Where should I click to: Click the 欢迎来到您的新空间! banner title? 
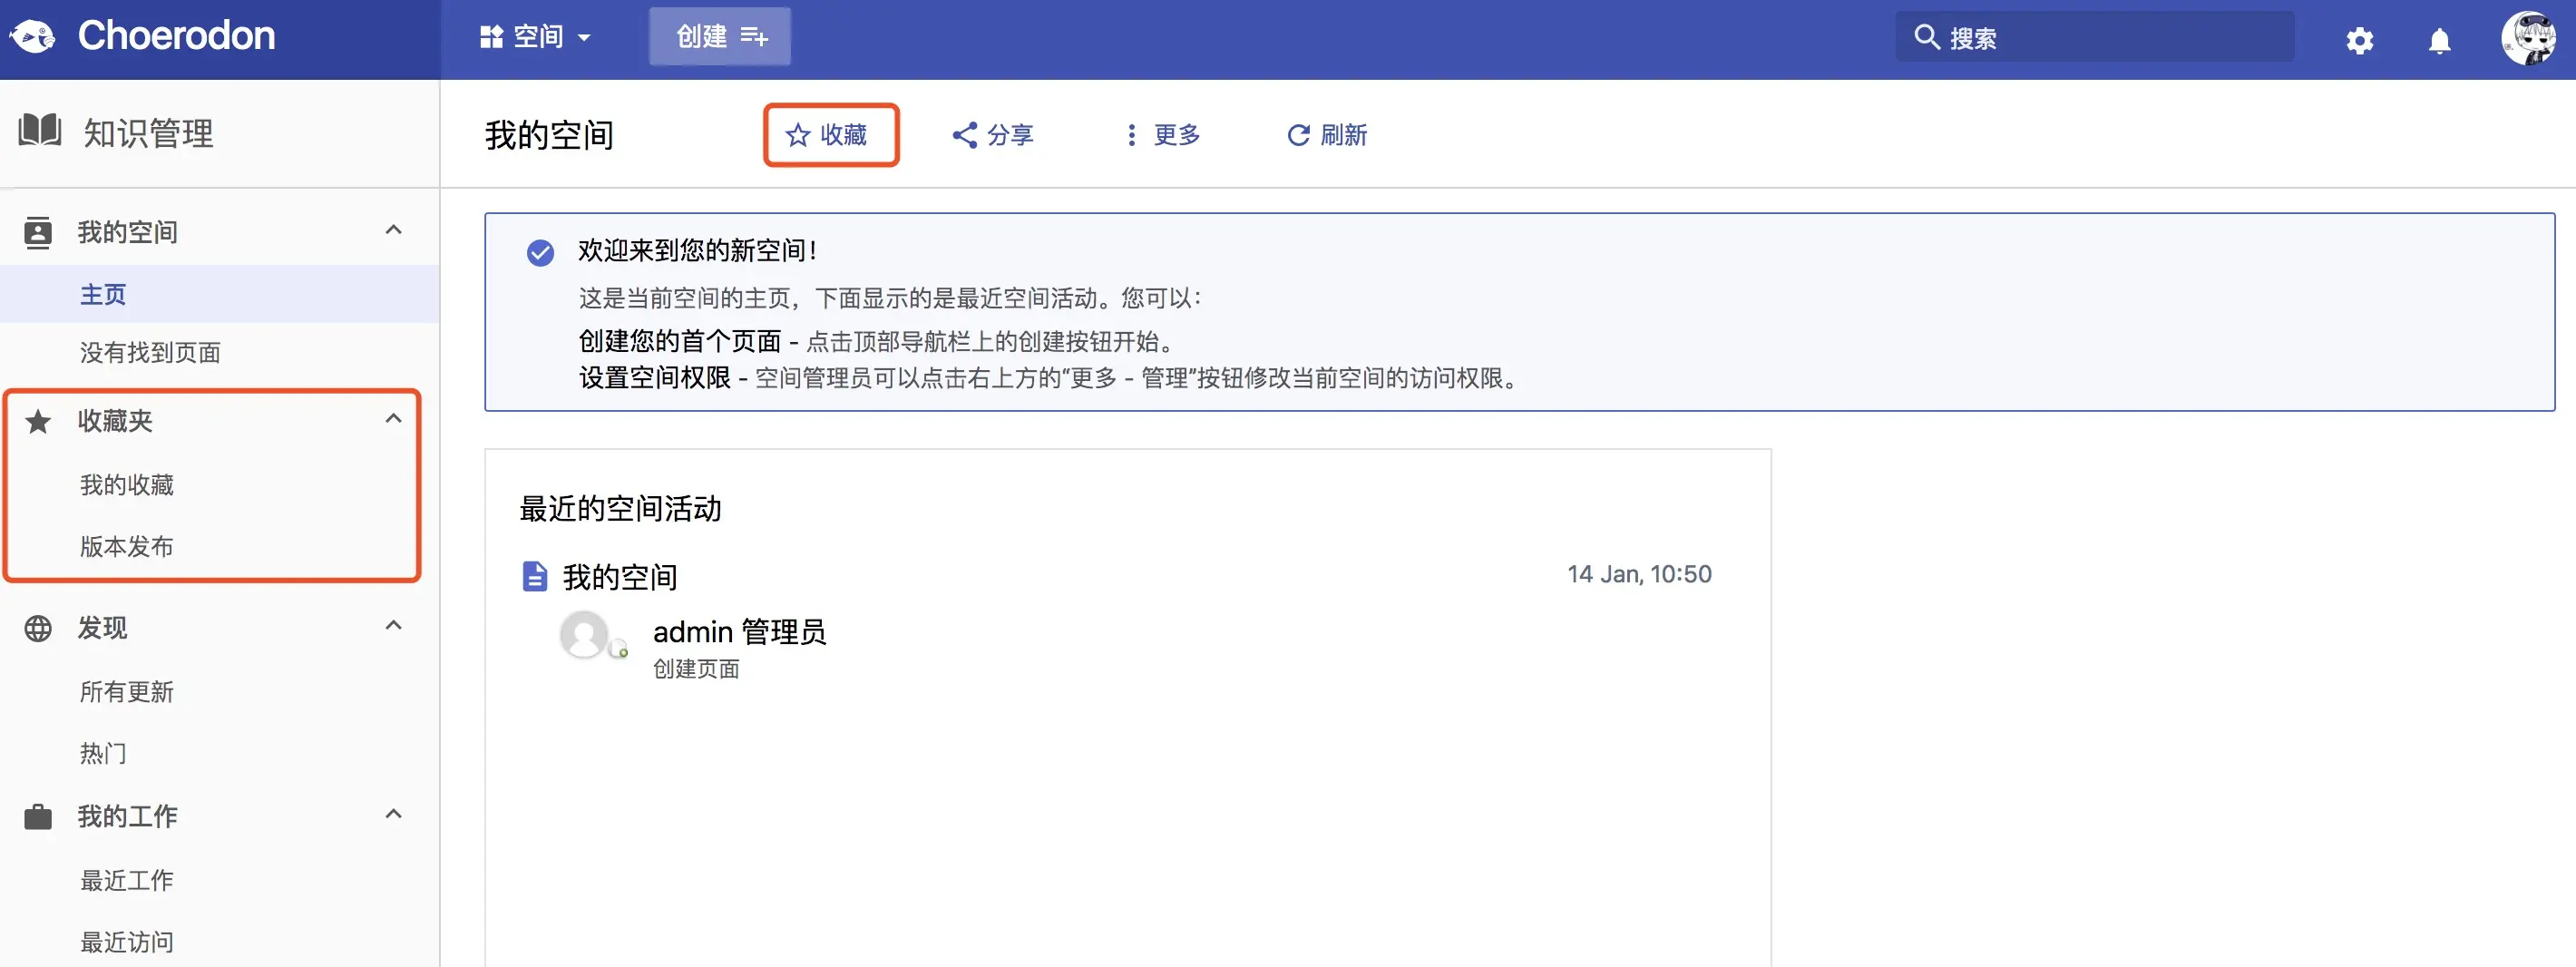(697, 250)
